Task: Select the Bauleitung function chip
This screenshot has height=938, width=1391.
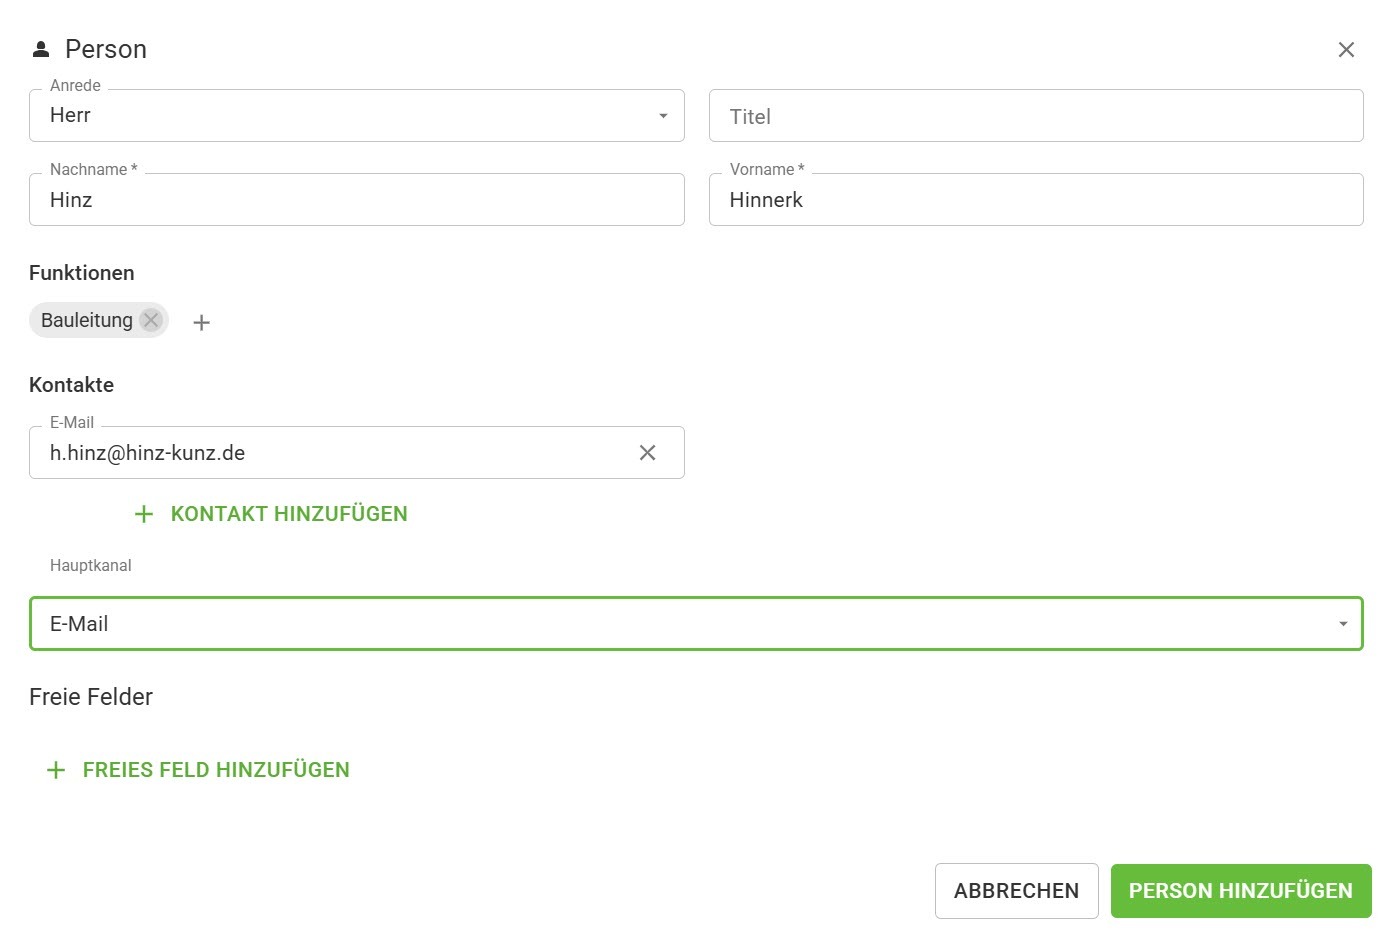Action: click(87, 320)
